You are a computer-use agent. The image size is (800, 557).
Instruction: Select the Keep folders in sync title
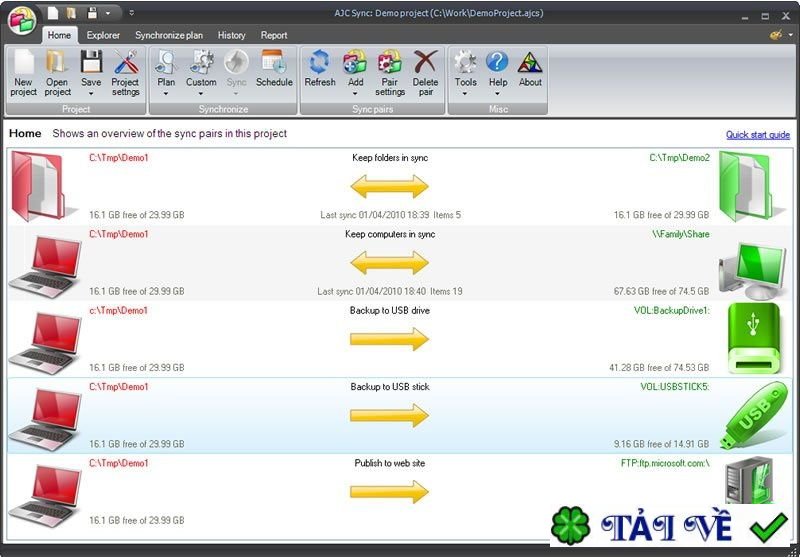(x=390, y=158)
